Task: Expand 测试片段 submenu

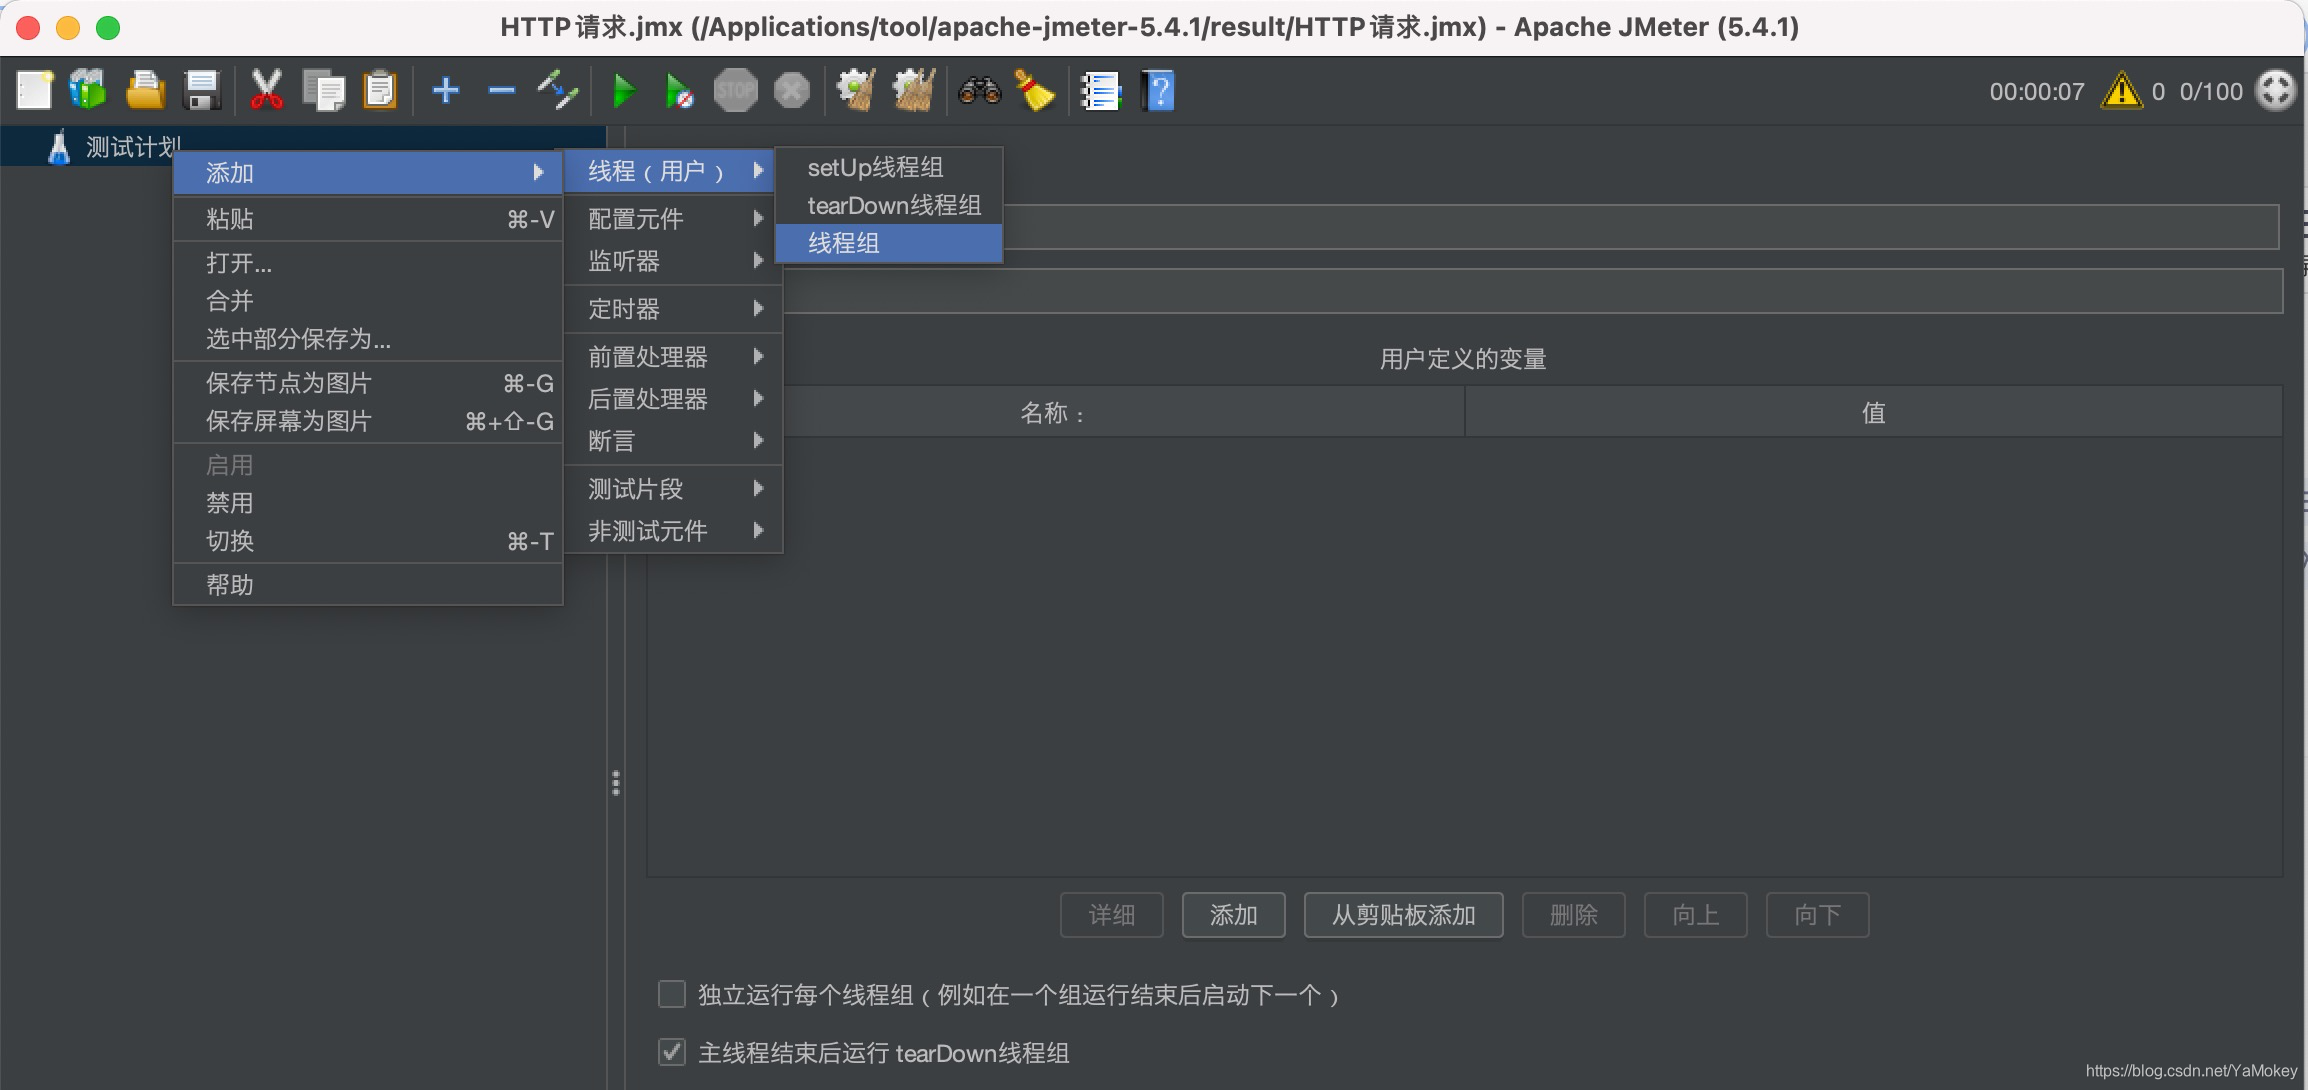Action: pyautogui.click(x=674, y=489)
